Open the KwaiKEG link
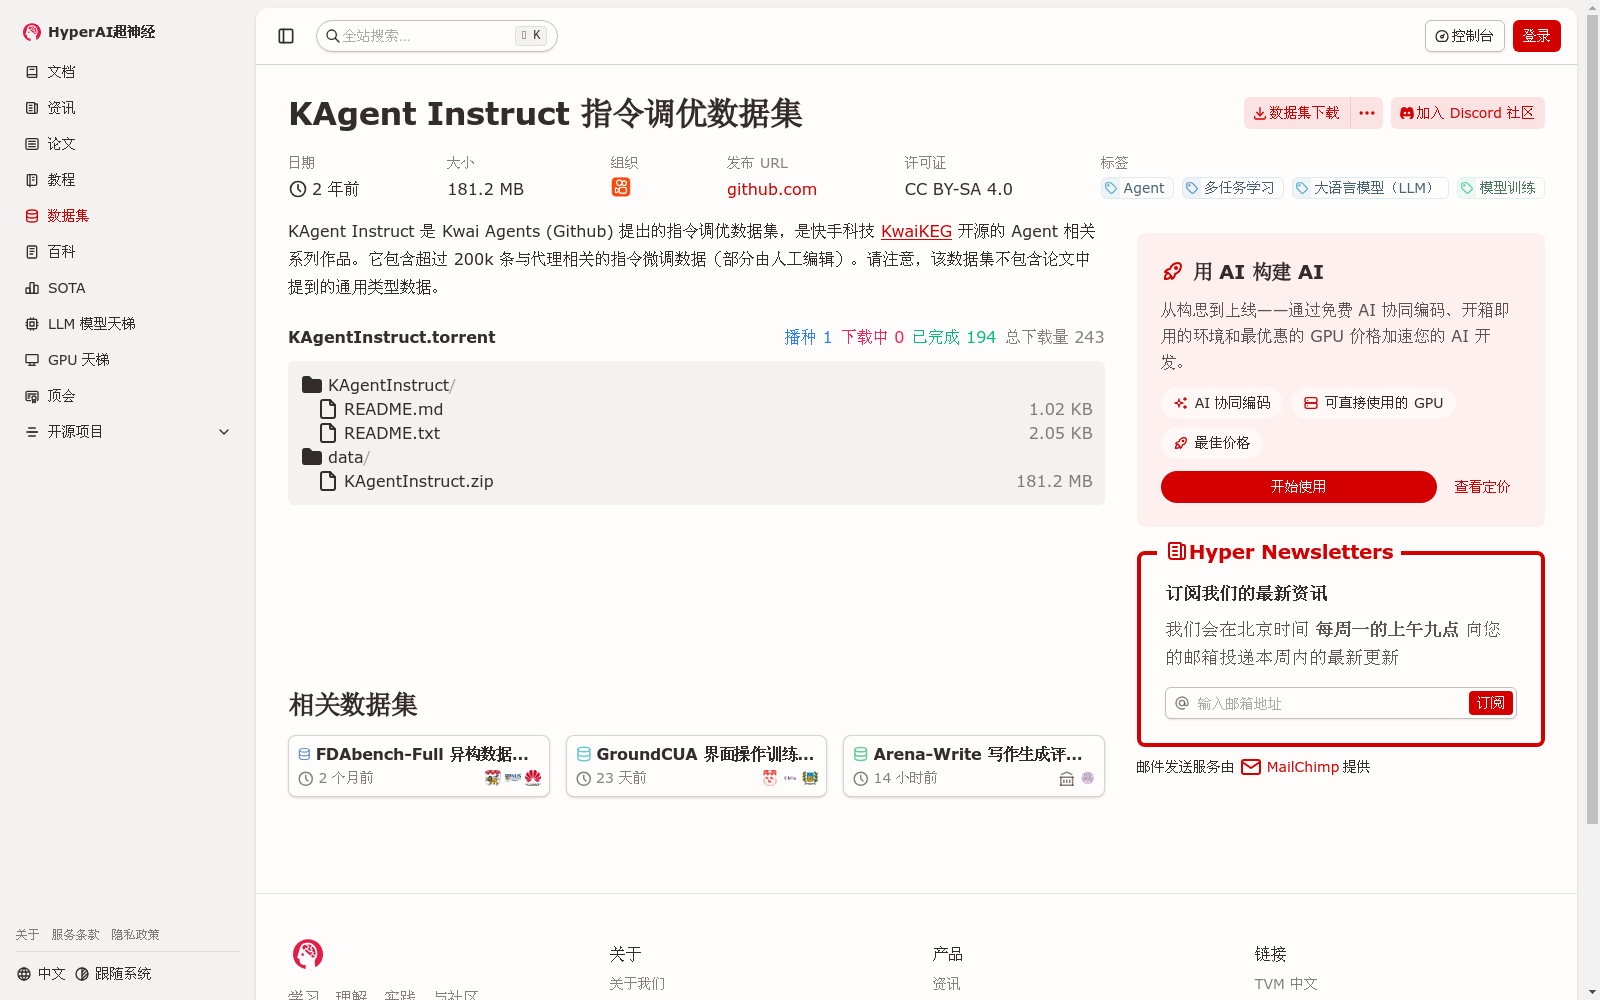This screenshot has width=1600, height=1000. (x=916, y=231)
